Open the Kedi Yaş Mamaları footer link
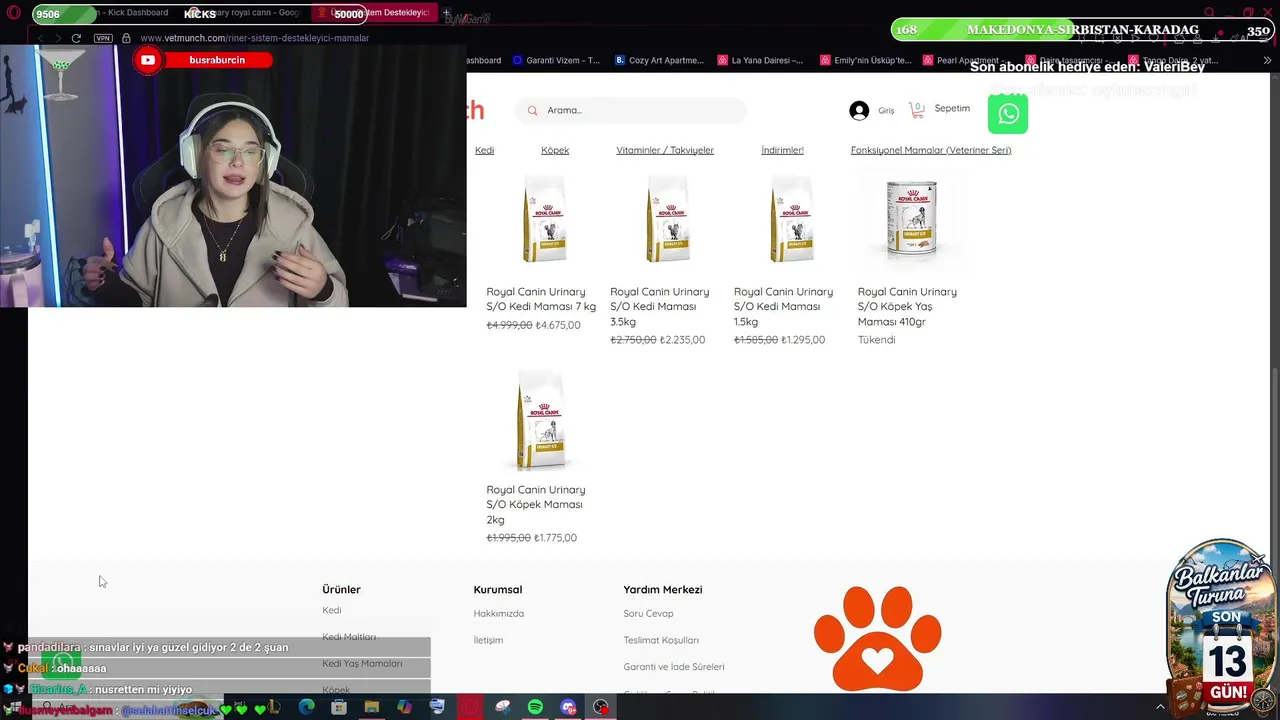 point(362,664)
